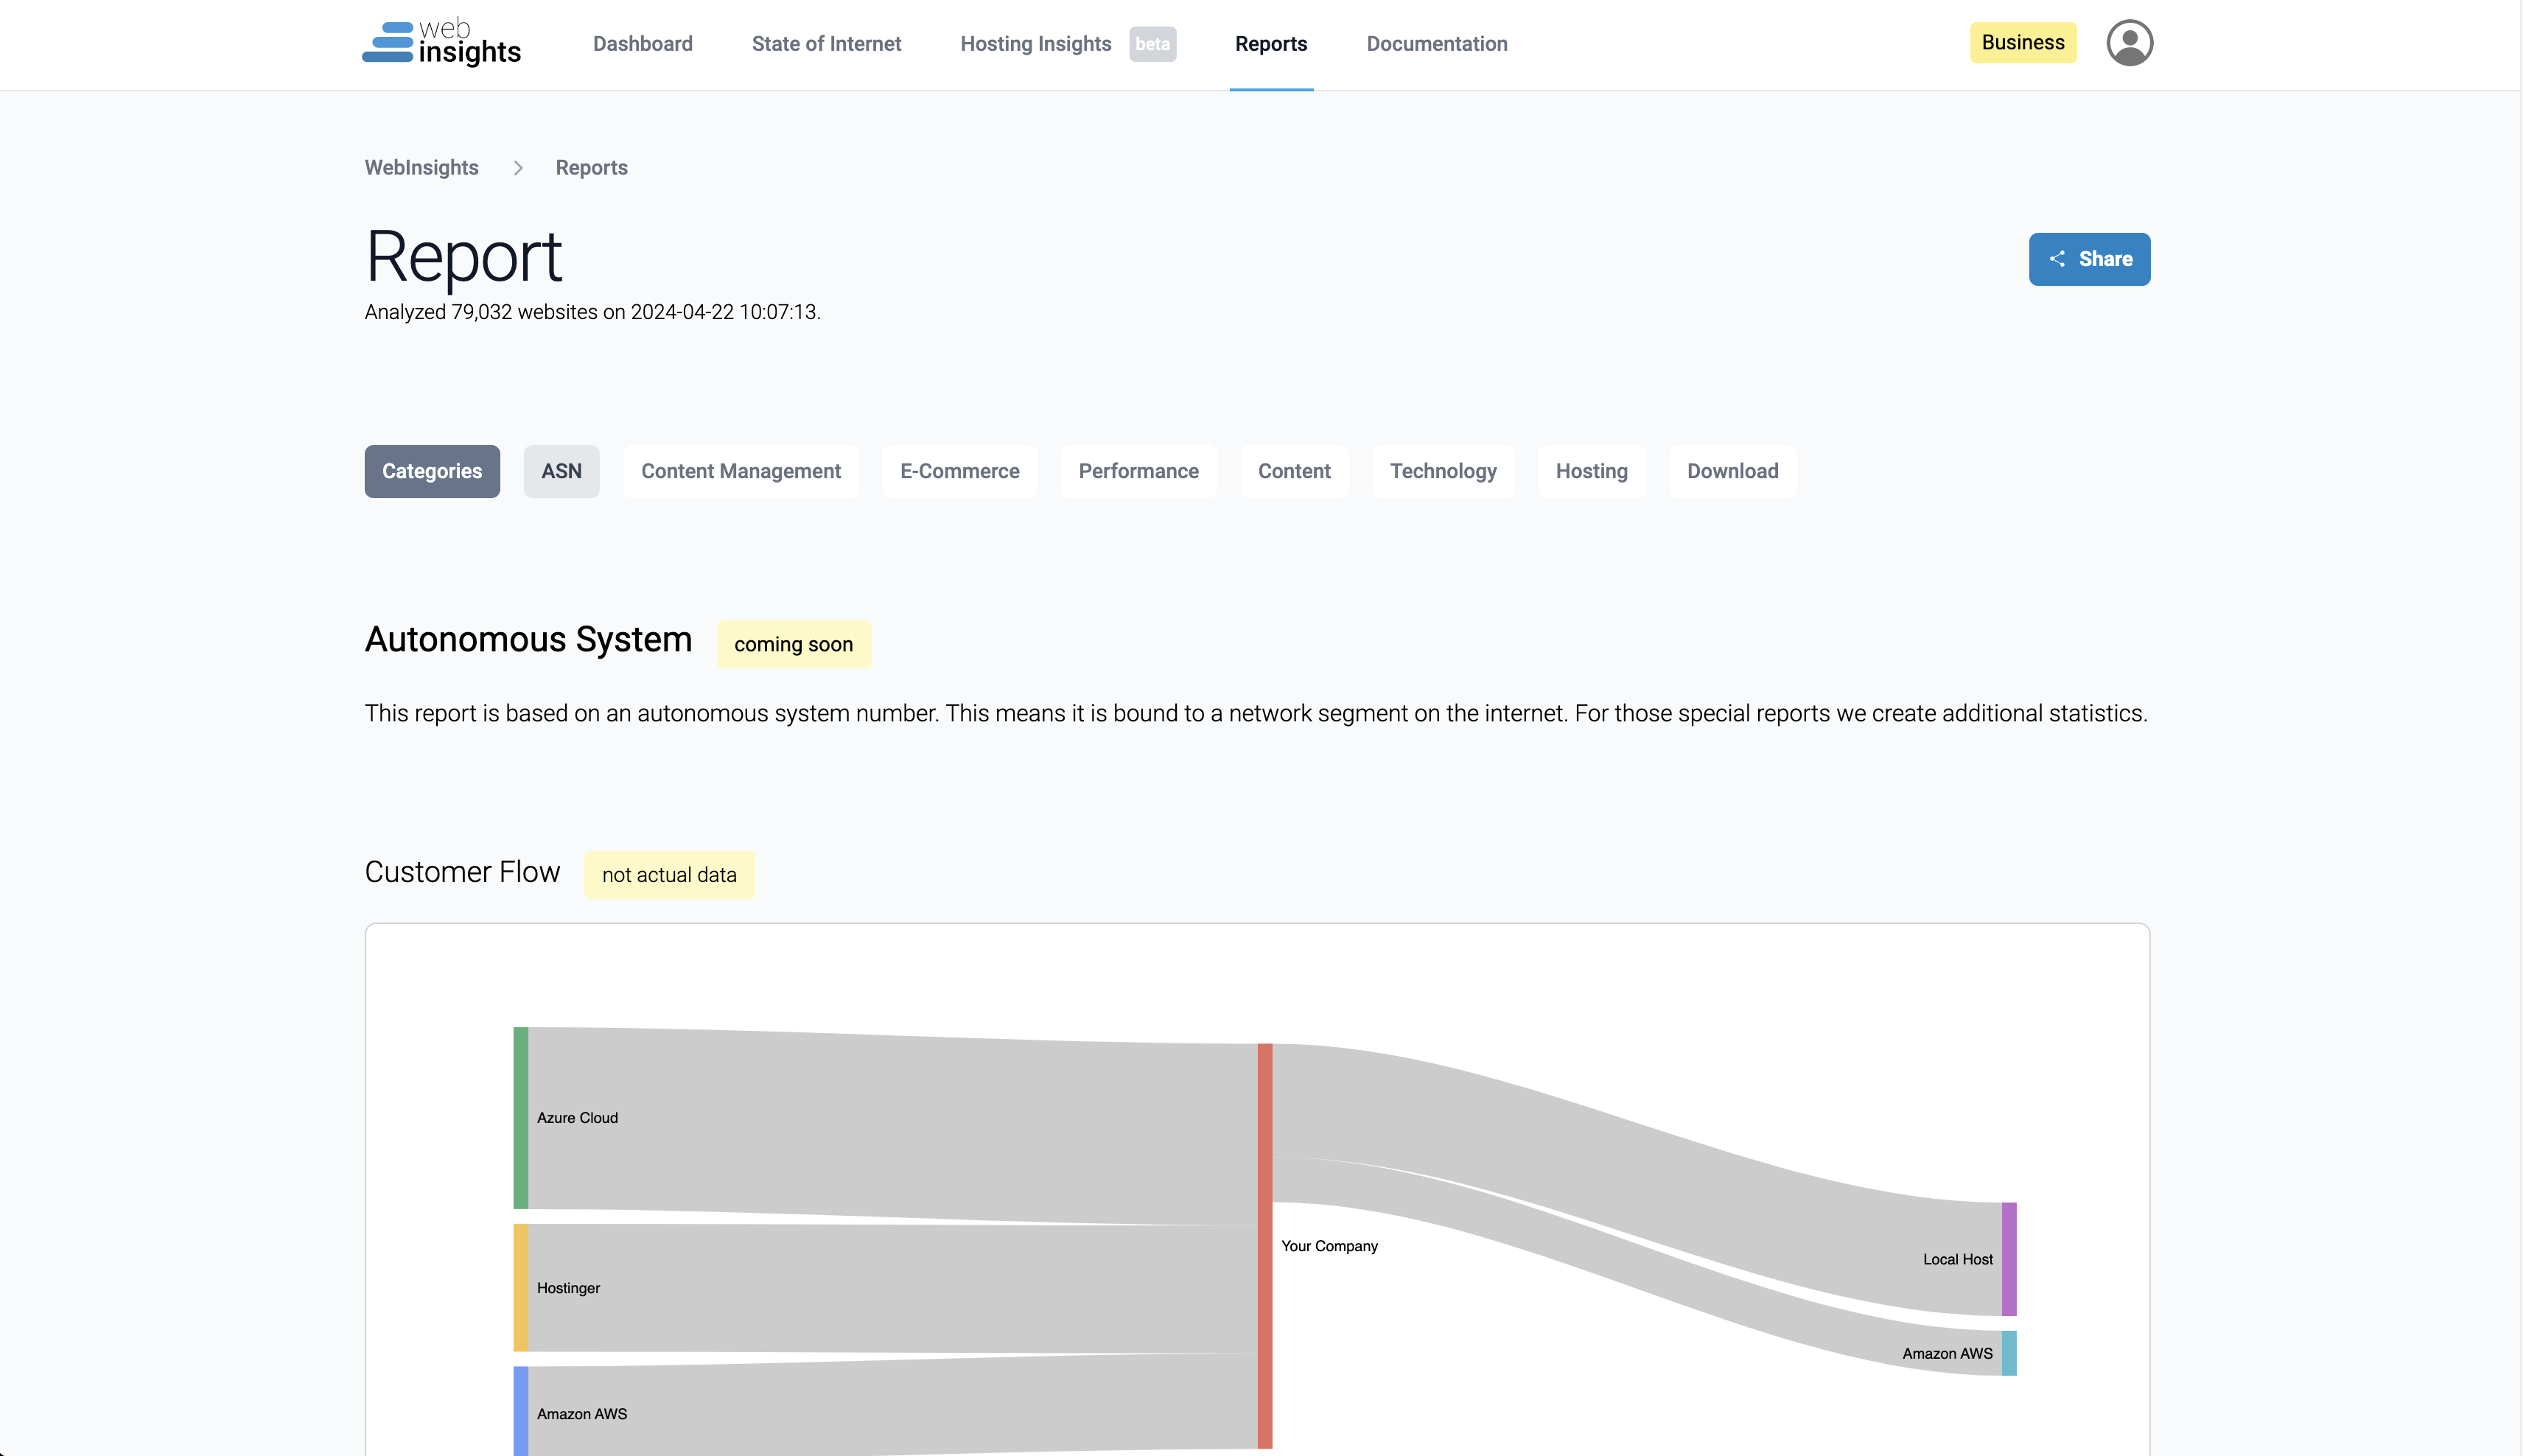The height and width of the screenshot is (1456, 2523).
Task: Click the Reports breadcrumb link
Action: click(591, 168)
